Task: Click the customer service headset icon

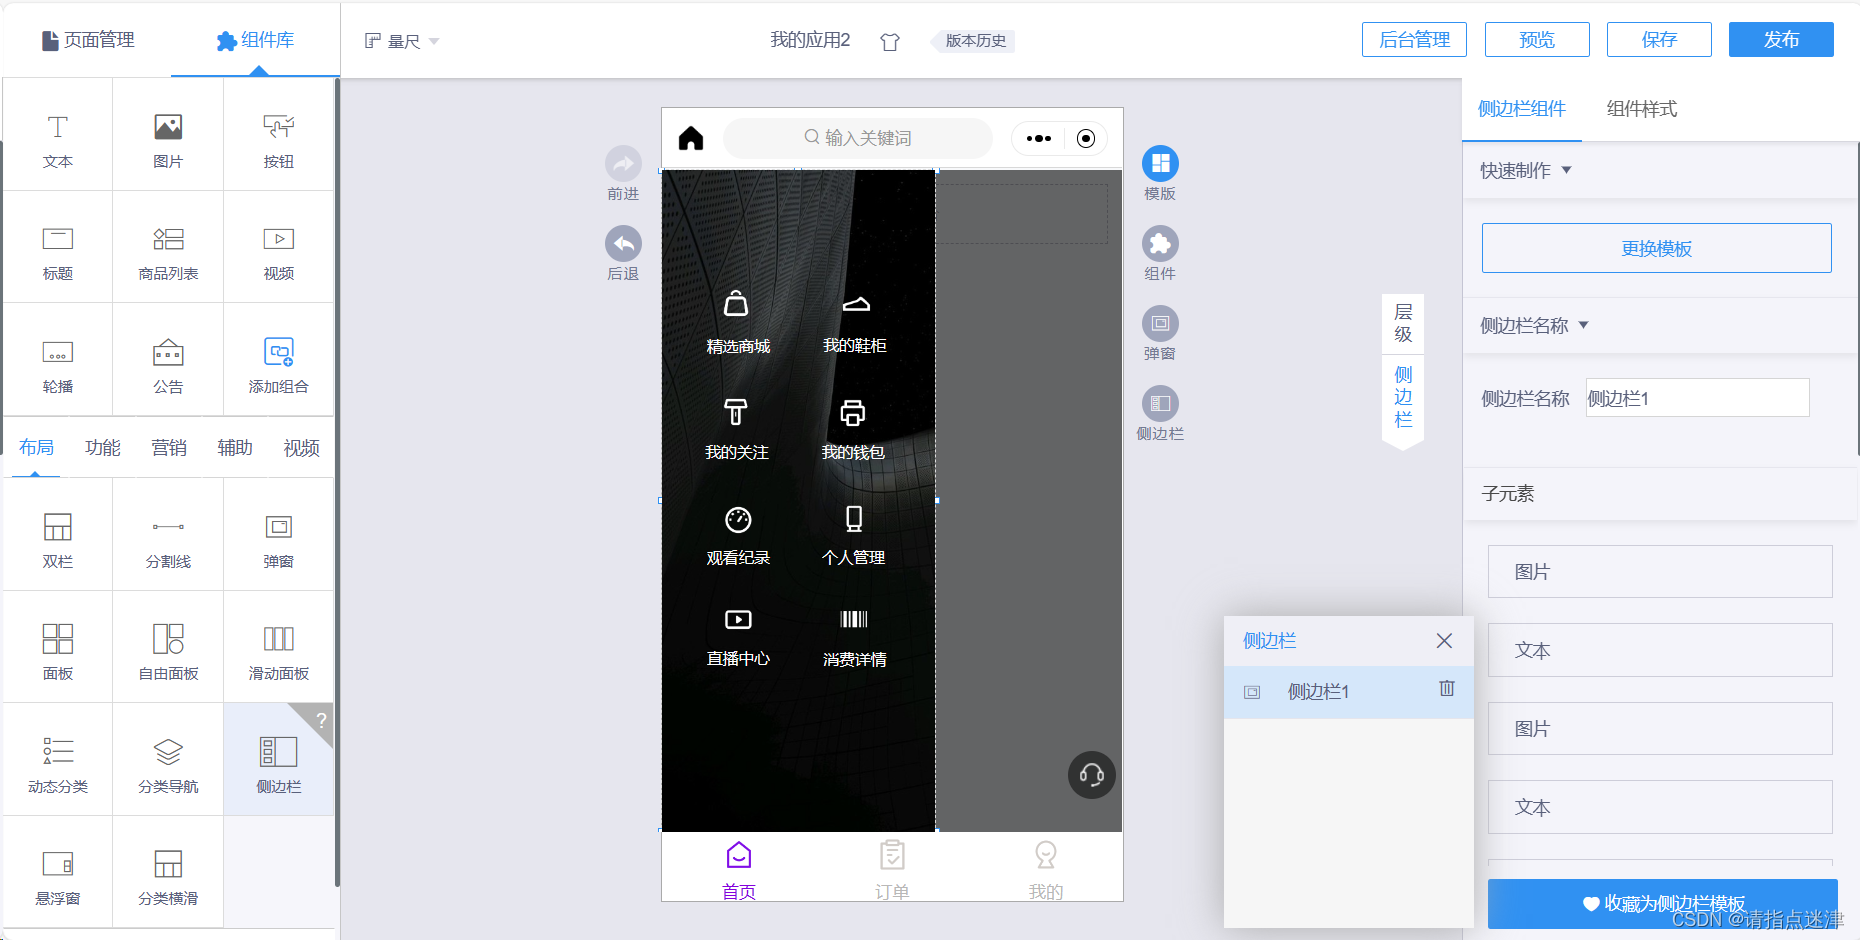Action: pos(1092,775)
